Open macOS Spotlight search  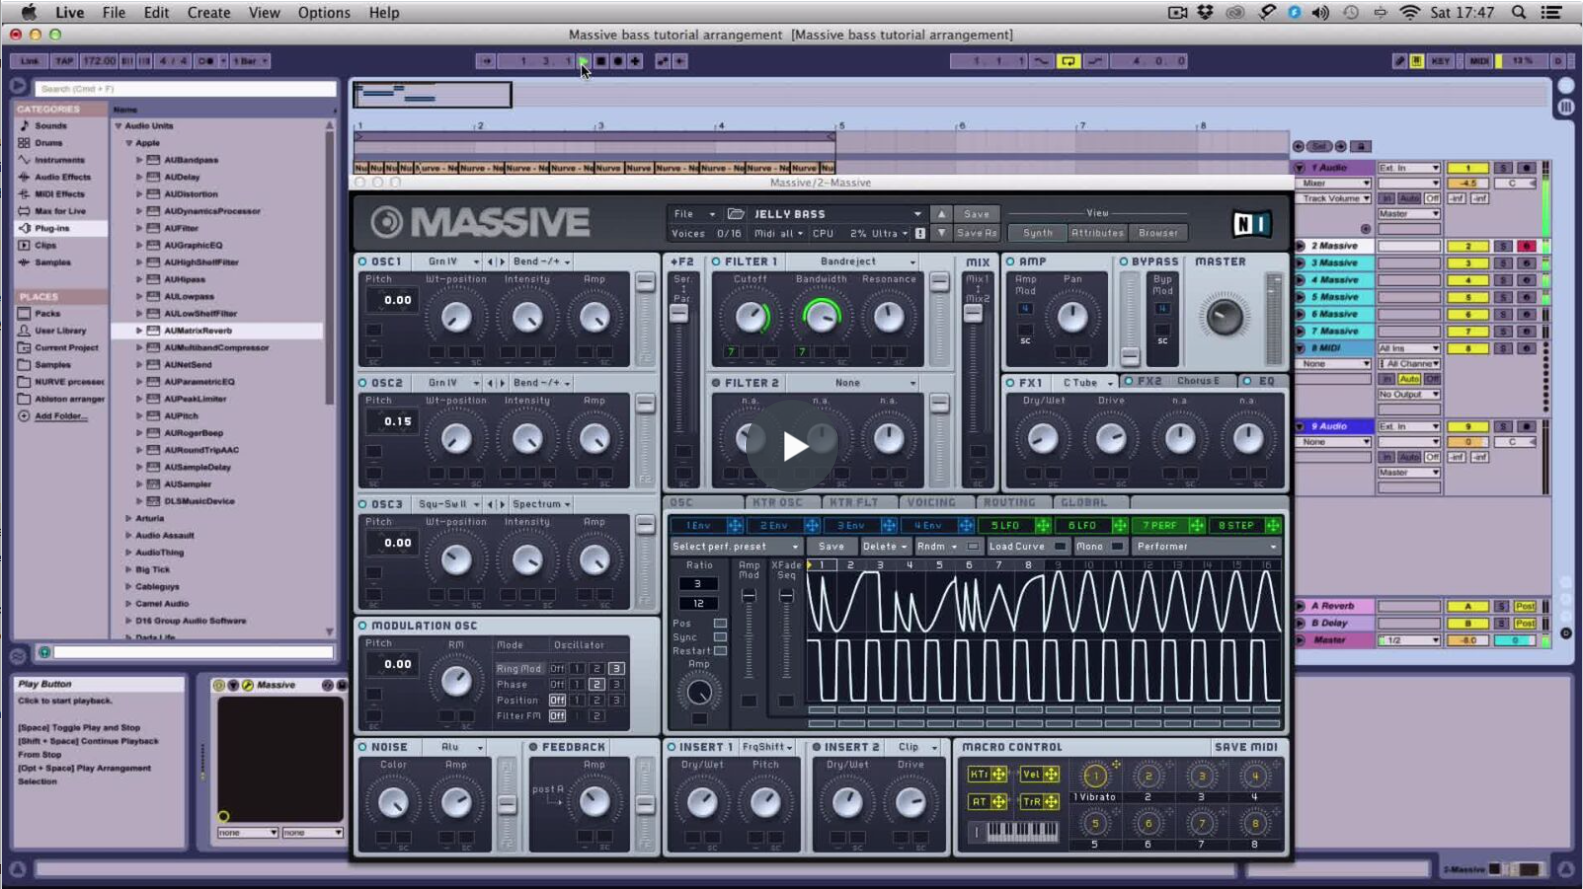tap(1518, 12)
